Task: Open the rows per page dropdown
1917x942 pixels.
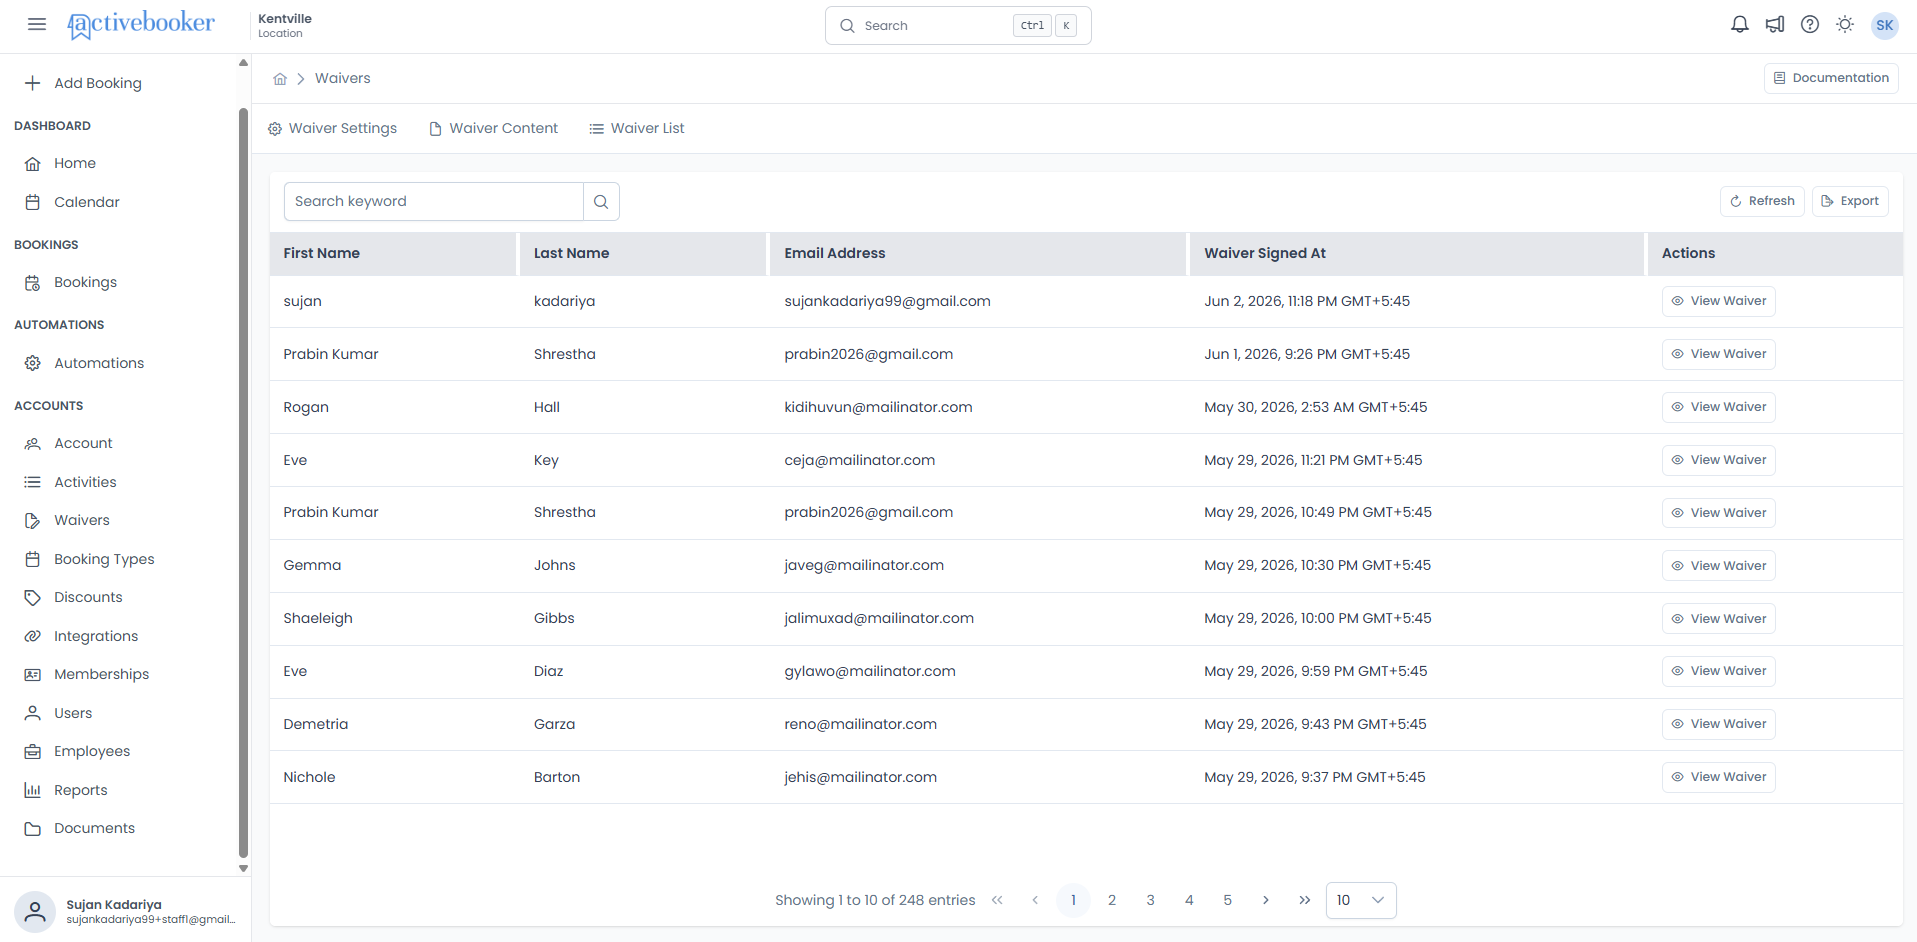Action: [1361, 900]
